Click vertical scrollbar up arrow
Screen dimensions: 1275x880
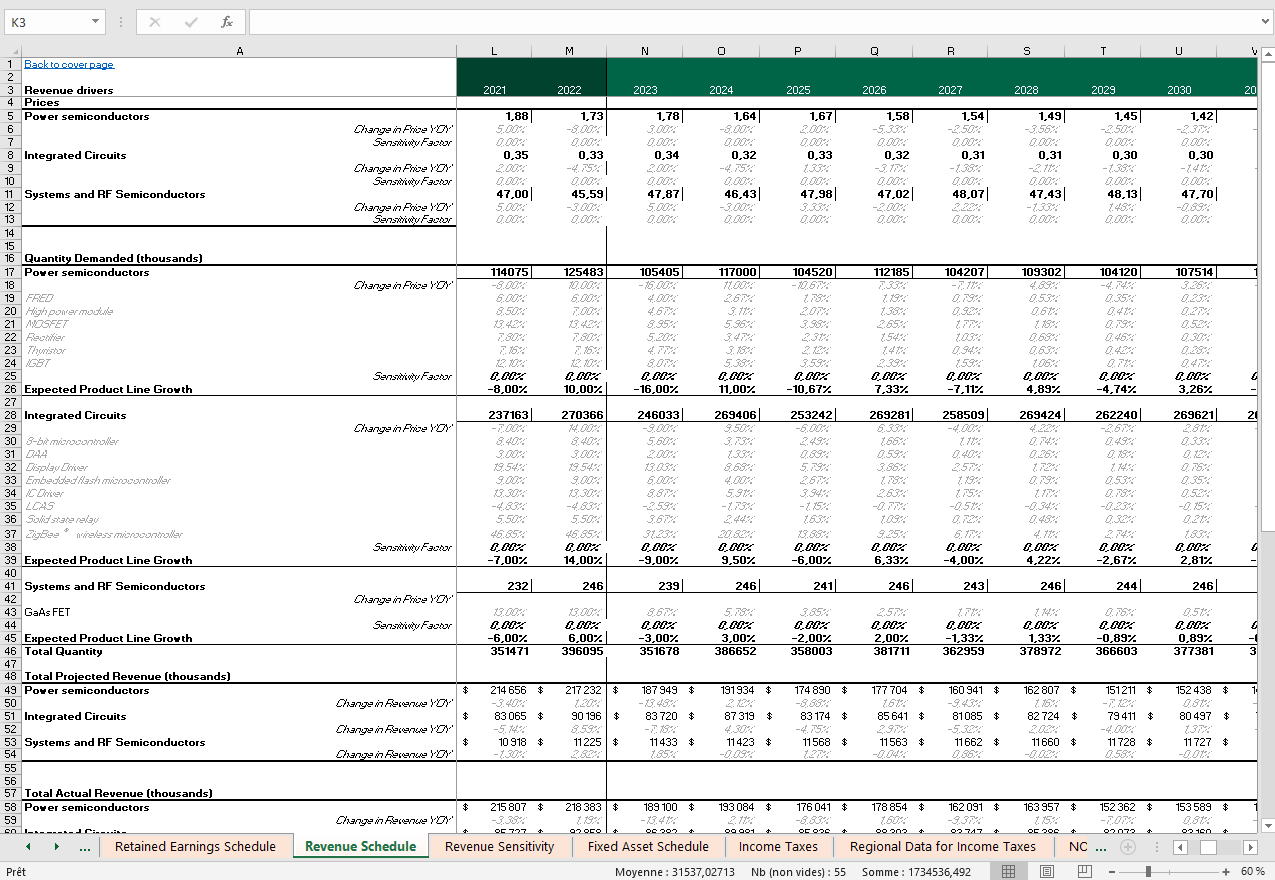1266,52
